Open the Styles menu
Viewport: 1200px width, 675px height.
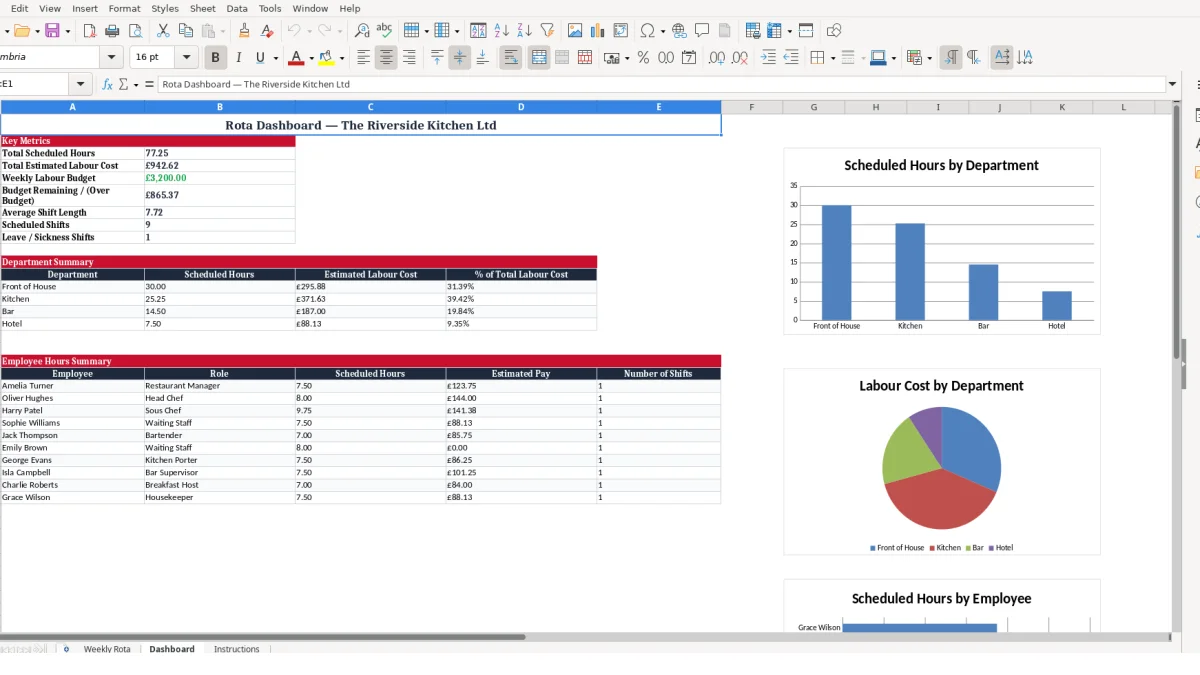(165, 8)
